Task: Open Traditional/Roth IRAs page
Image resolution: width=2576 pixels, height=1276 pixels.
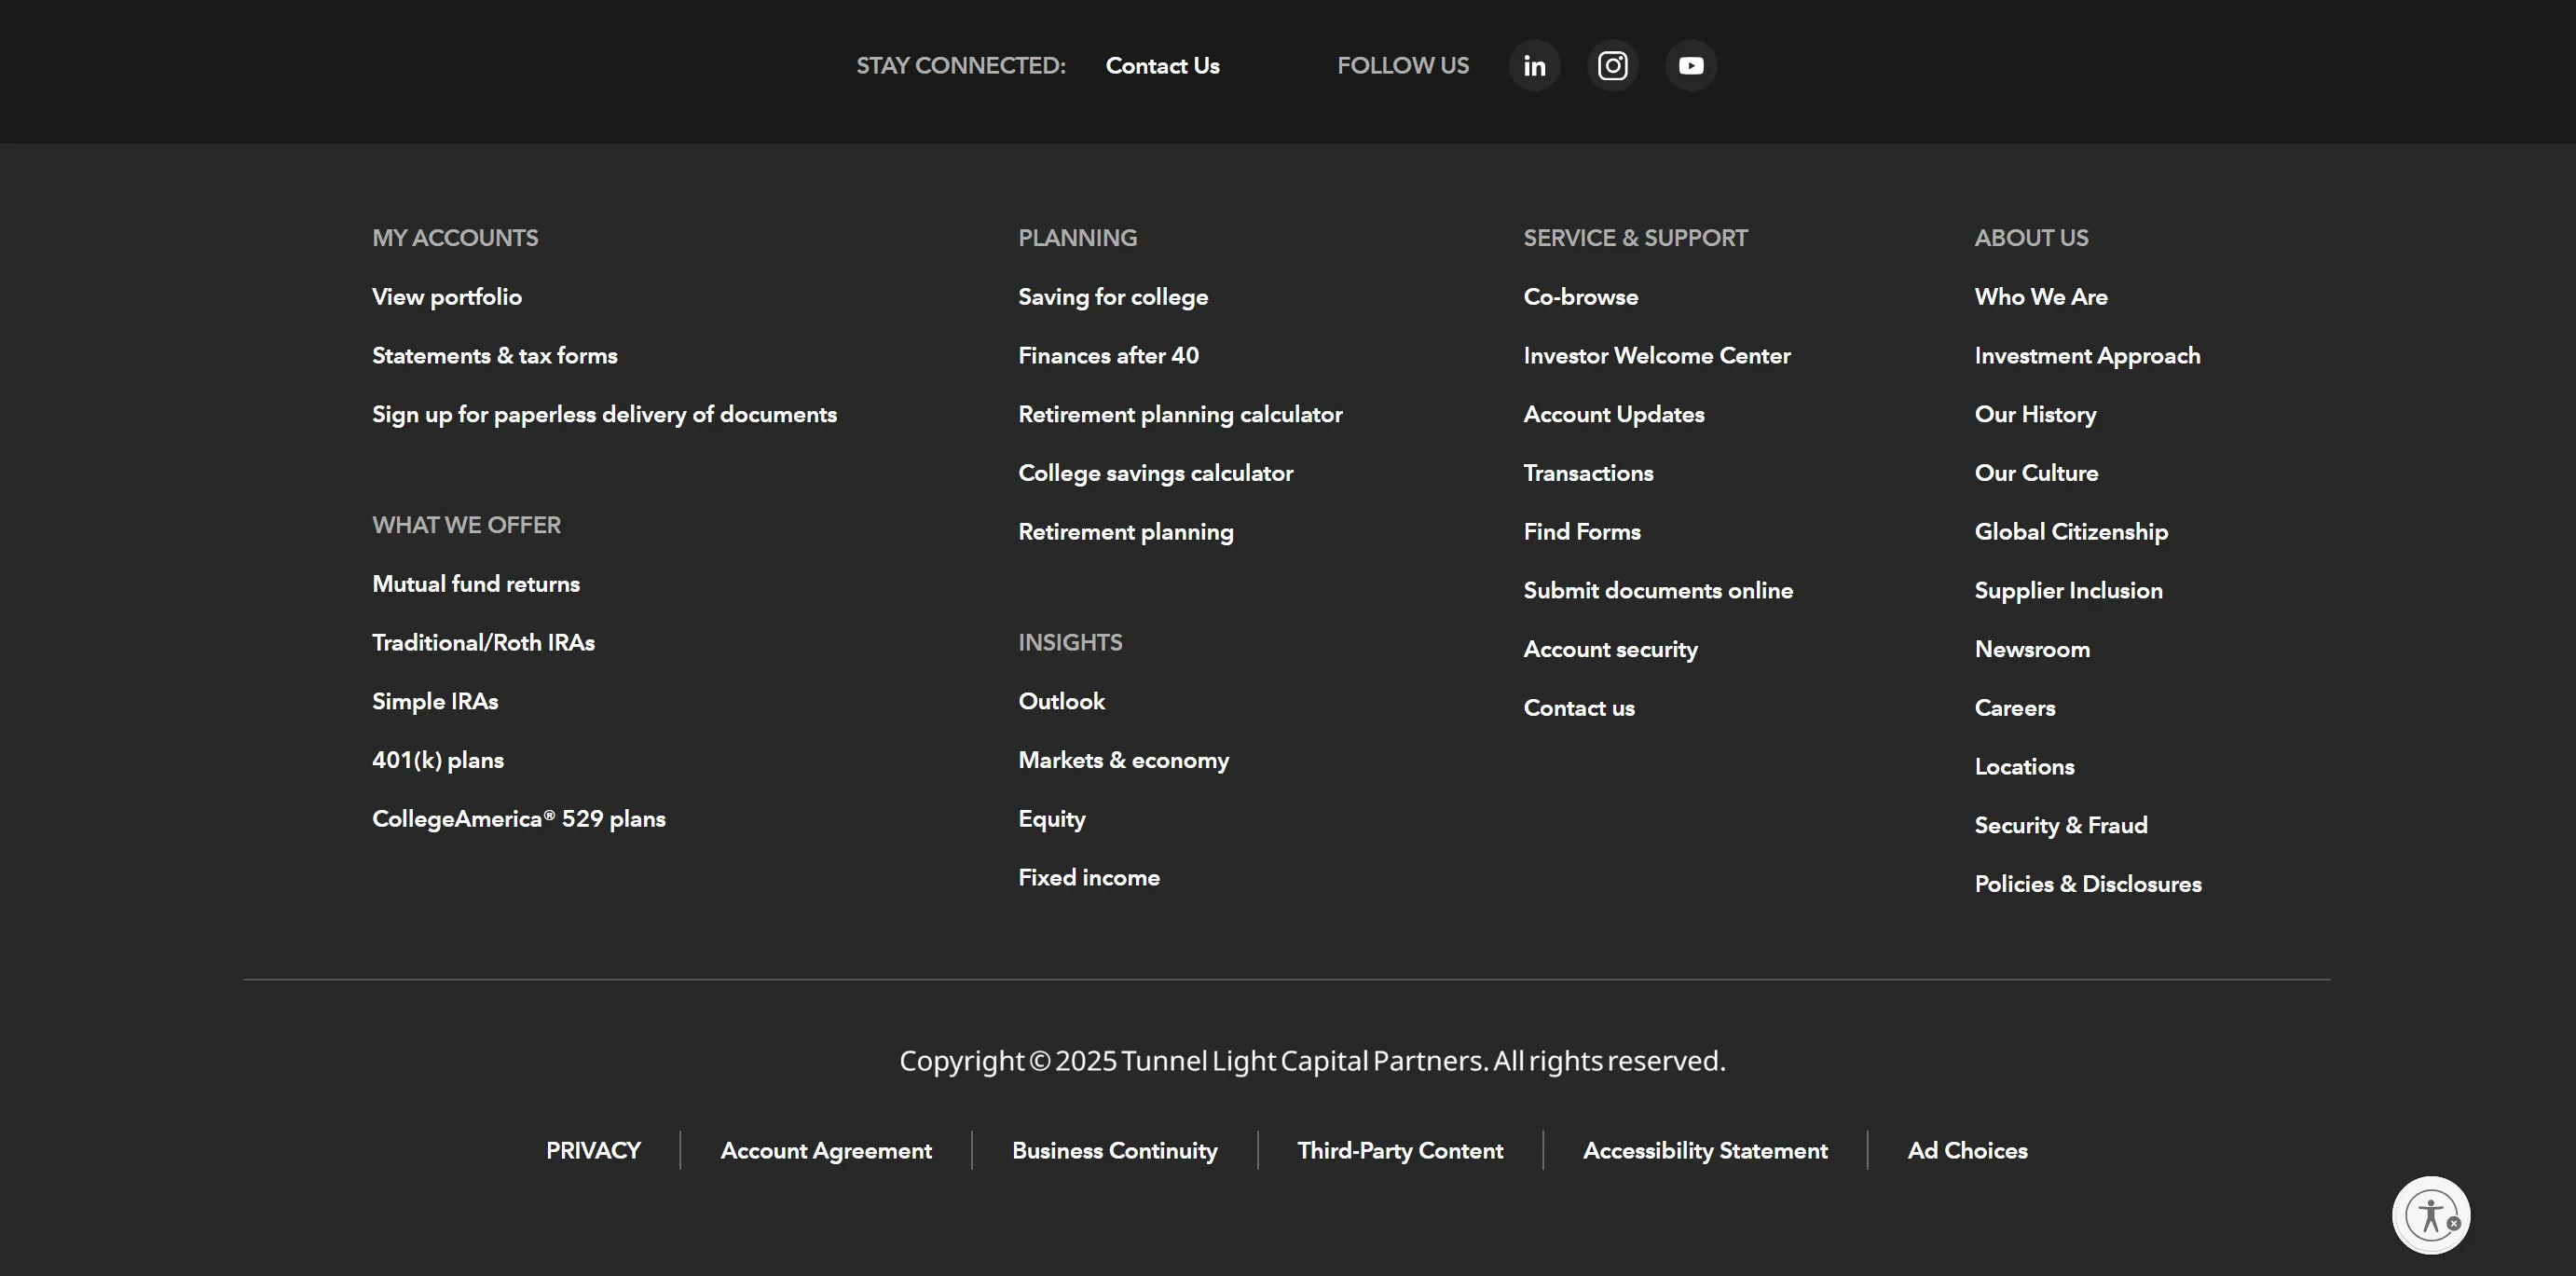Action: tap(483, 643)
